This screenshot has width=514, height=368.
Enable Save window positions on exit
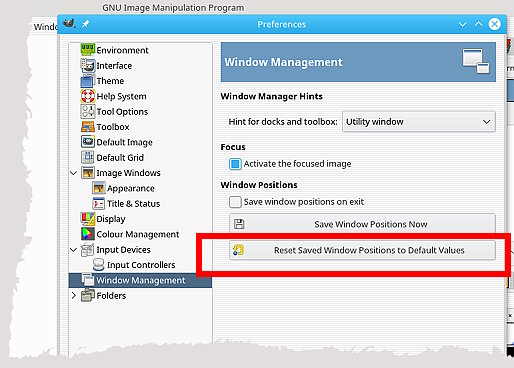[x=235, y=202]
